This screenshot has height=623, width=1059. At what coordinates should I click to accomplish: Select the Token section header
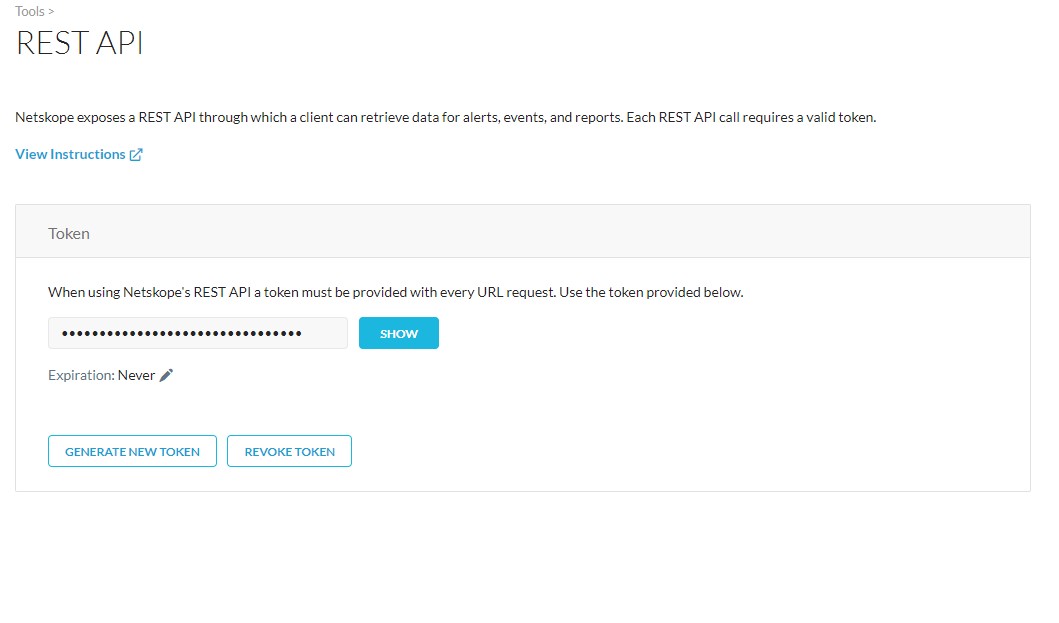[x=68, y=233]
